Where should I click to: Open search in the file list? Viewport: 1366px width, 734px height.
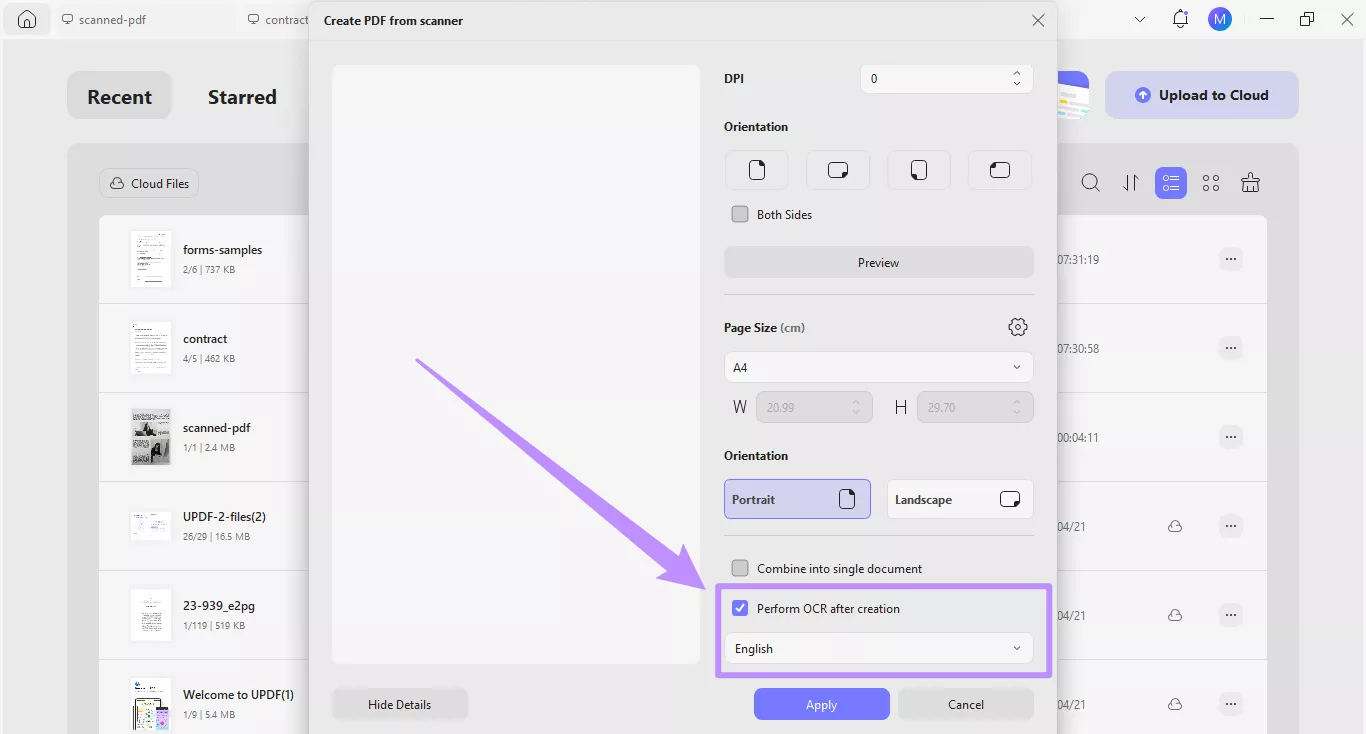[x=1090, y=183]
